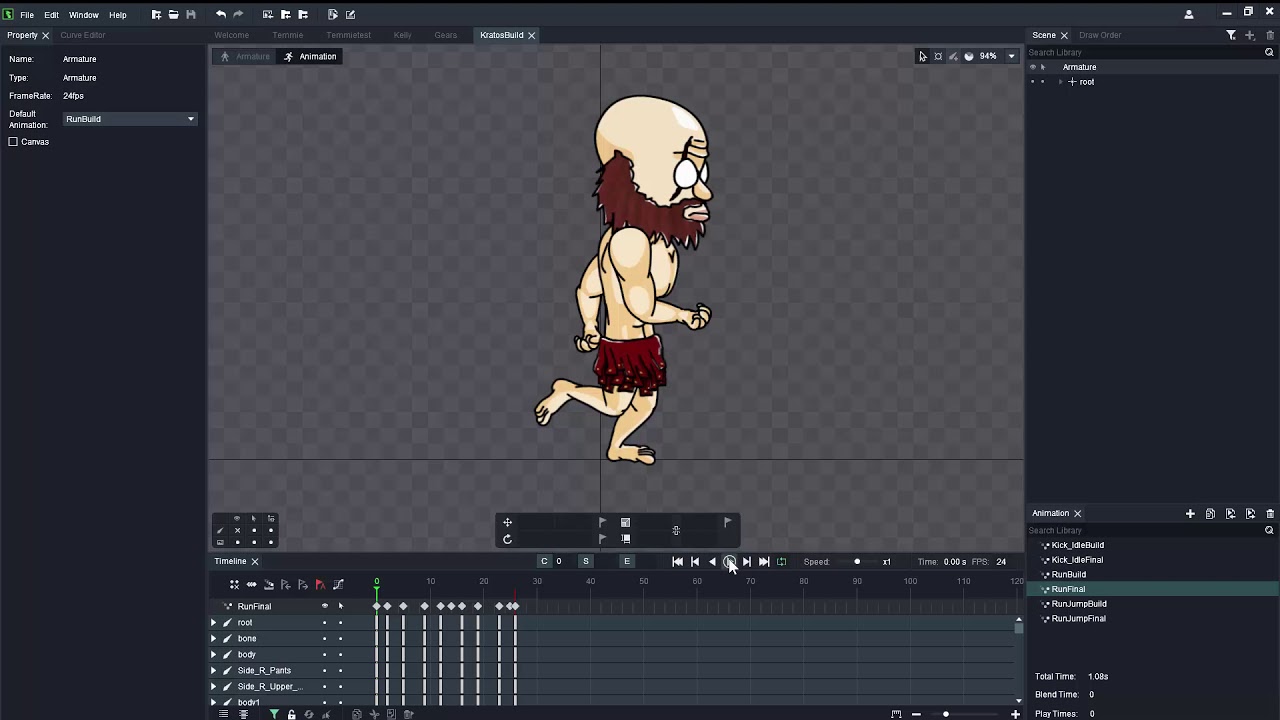Select the Pose tool beside the pointer
This screenshot has height=720, width=1280.
(938, 56)
